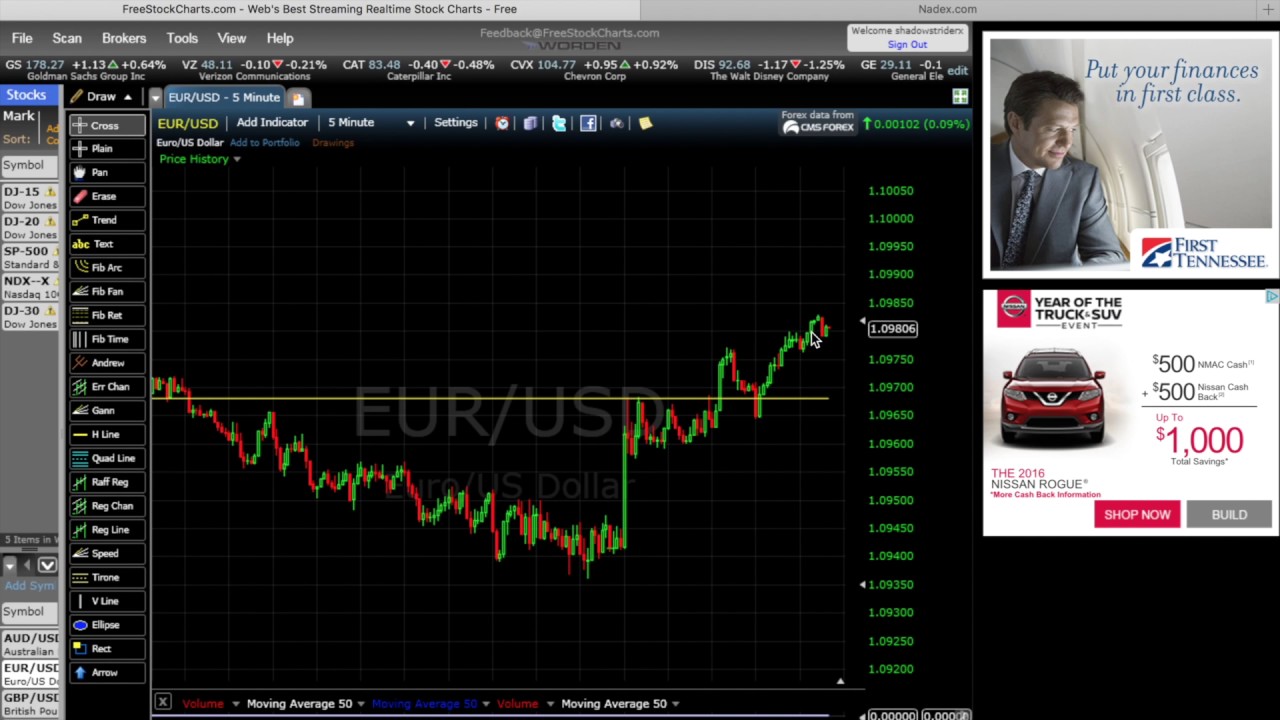This screenshot has height=720, width=1280.
Task: Select the Cross pointer tool
Action: tap(107, 125)
